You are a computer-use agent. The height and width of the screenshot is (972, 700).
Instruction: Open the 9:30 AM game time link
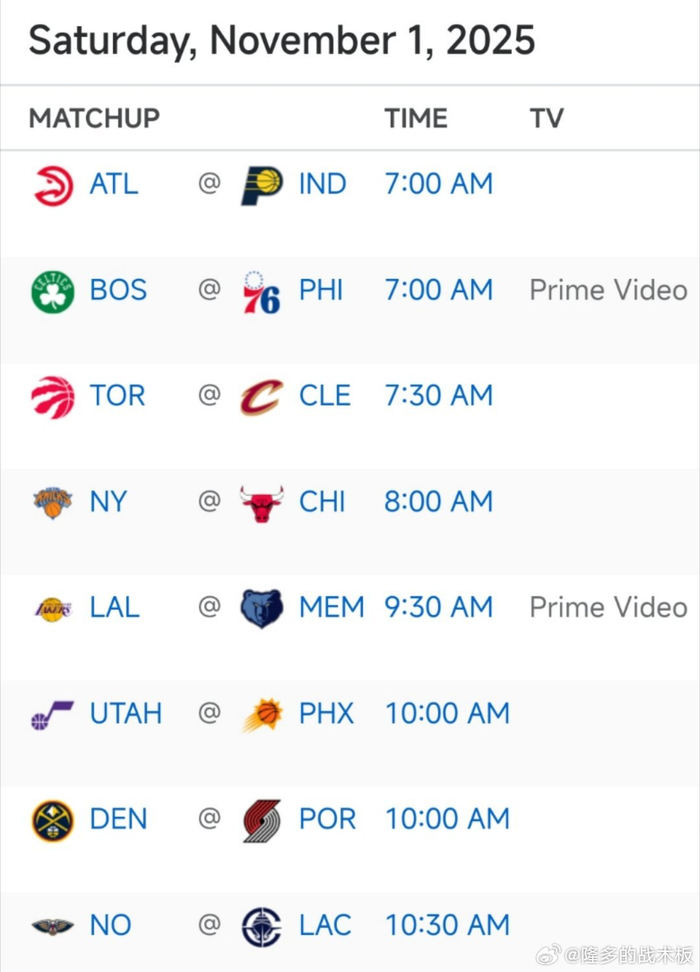click(438, 607)
